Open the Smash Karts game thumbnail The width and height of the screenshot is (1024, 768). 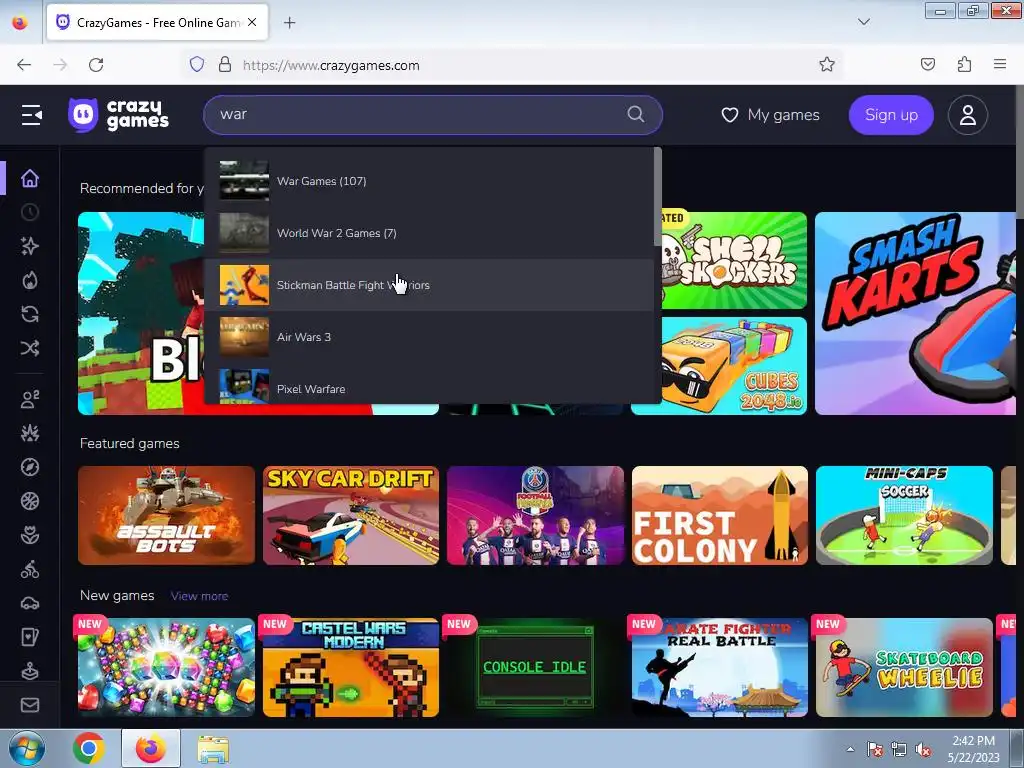(x=915, y=313)
